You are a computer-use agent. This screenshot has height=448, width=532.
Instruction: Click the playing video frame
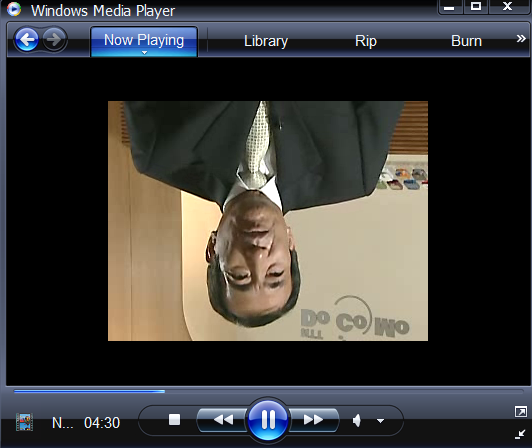[268, 221]
